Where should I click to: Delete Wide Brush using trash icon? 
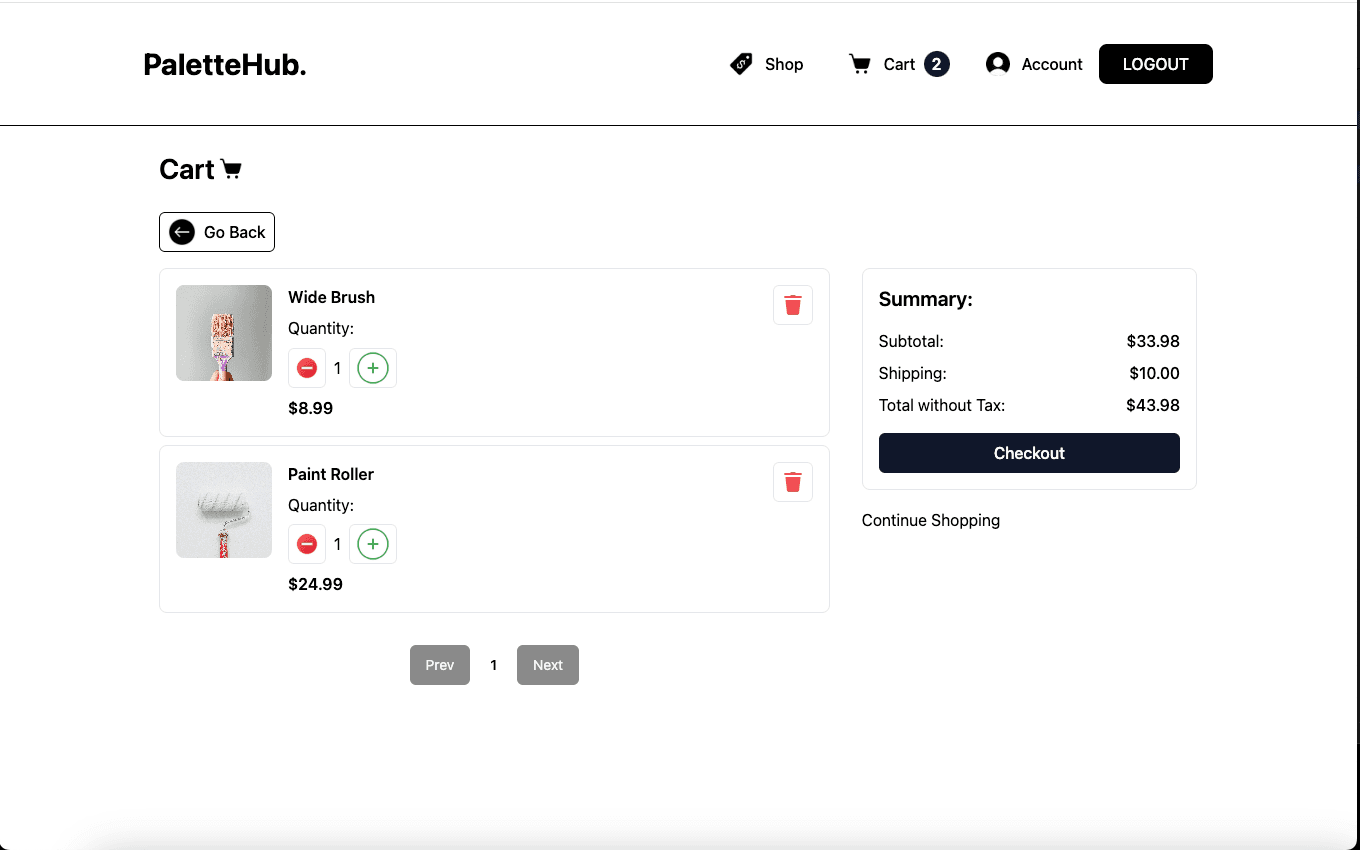792,305
